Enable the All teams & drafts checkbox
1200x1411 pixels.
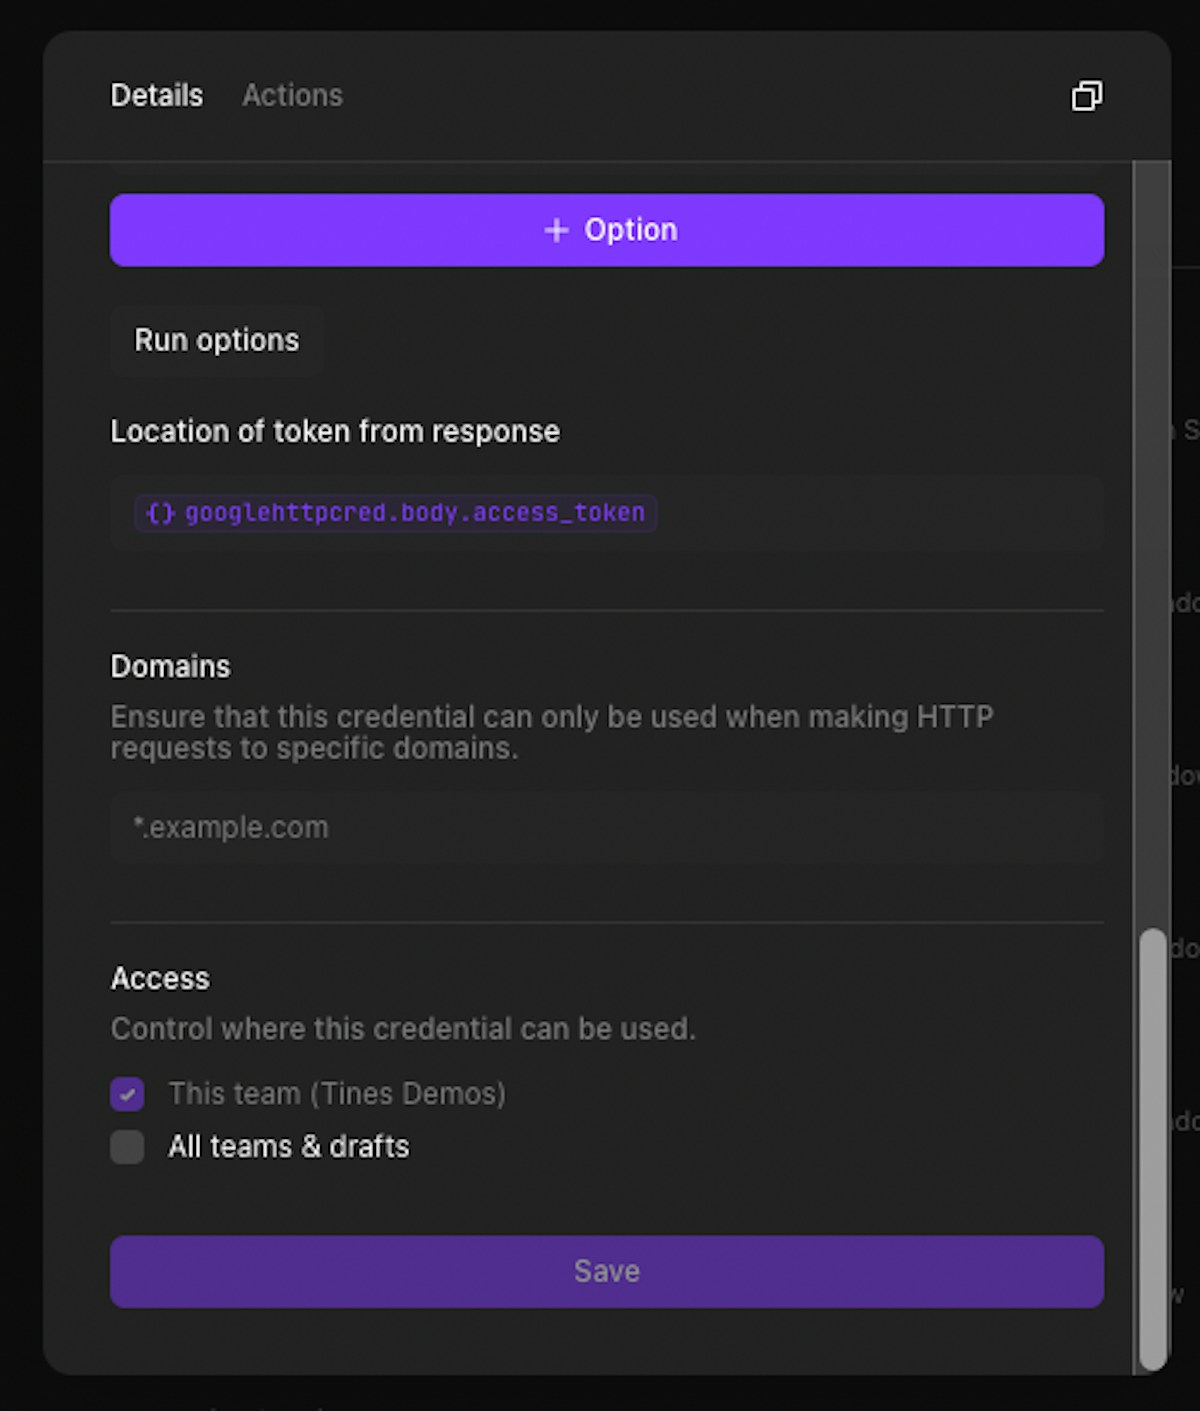[x=127, y=1147]
